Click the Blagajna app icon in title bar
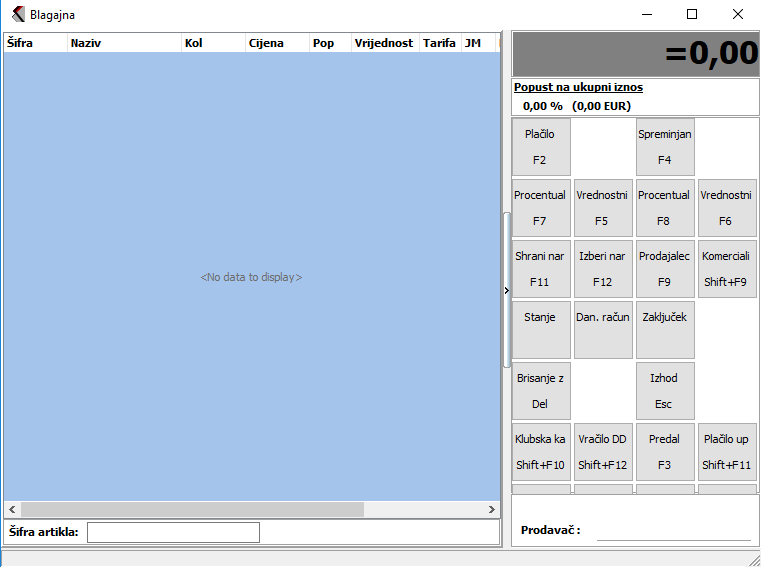 [18, 15]
